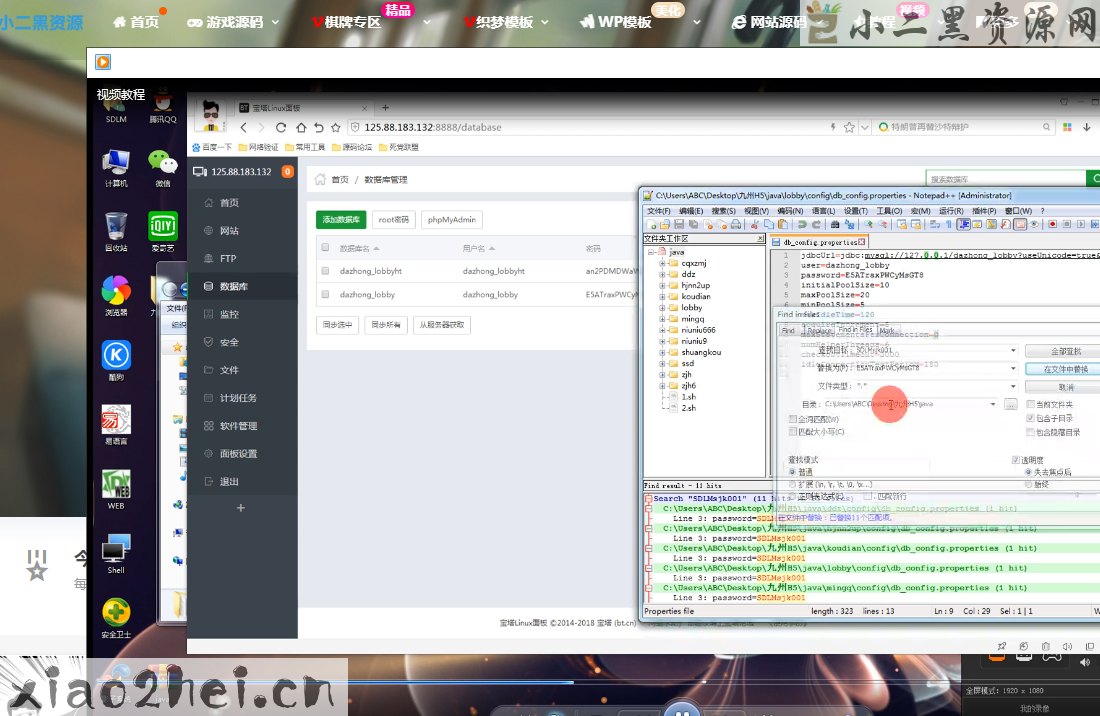Open 计划任务 in BT panel sidebar

coord(242,398)
